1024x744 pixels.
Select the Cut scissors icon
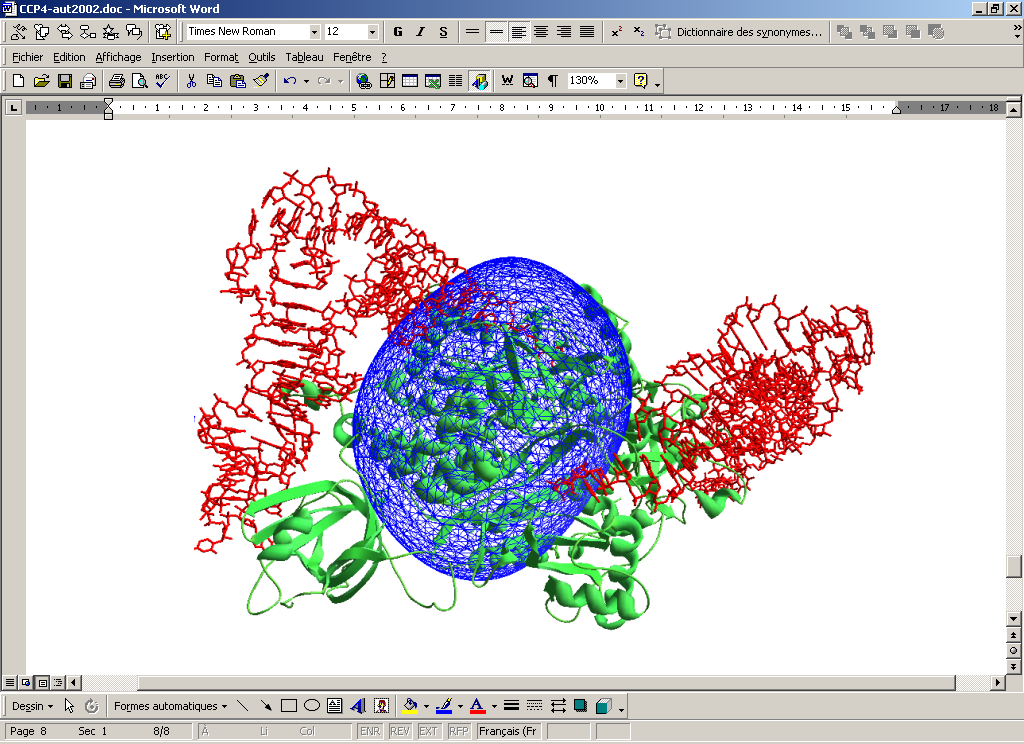tap(191, 81)
